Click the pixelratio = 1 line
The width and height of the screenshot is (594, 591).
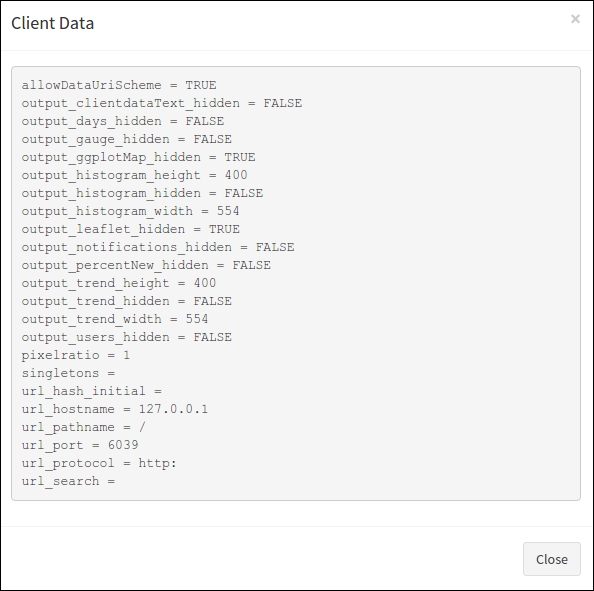pos(76,355)
